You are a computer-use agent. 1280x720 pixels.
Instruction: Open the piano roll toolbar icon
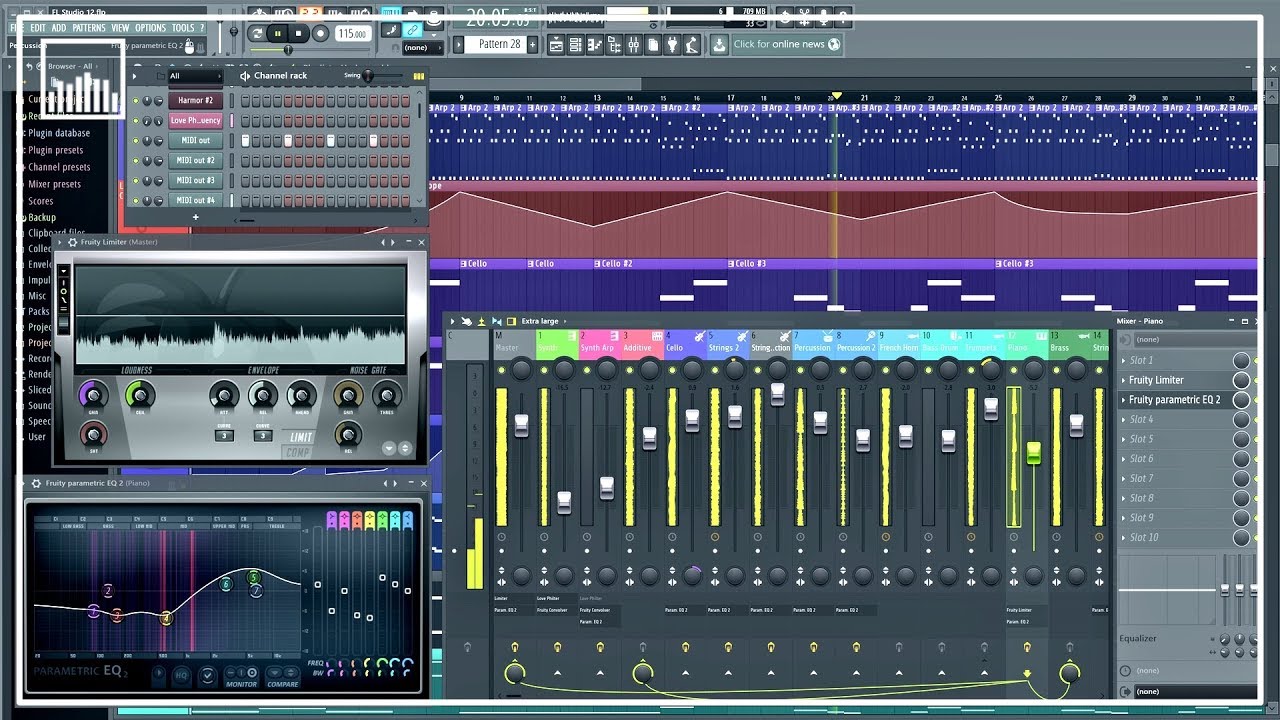[x=594, y=45]
